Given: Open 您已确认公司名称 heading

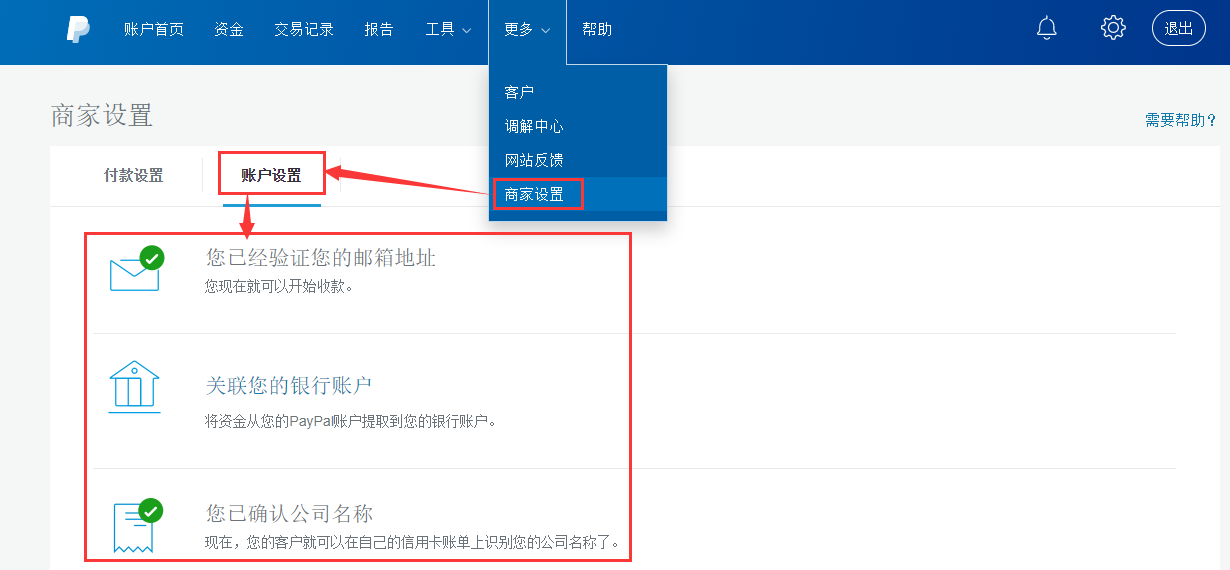Looking at the screenshot, I should (289, 514).
